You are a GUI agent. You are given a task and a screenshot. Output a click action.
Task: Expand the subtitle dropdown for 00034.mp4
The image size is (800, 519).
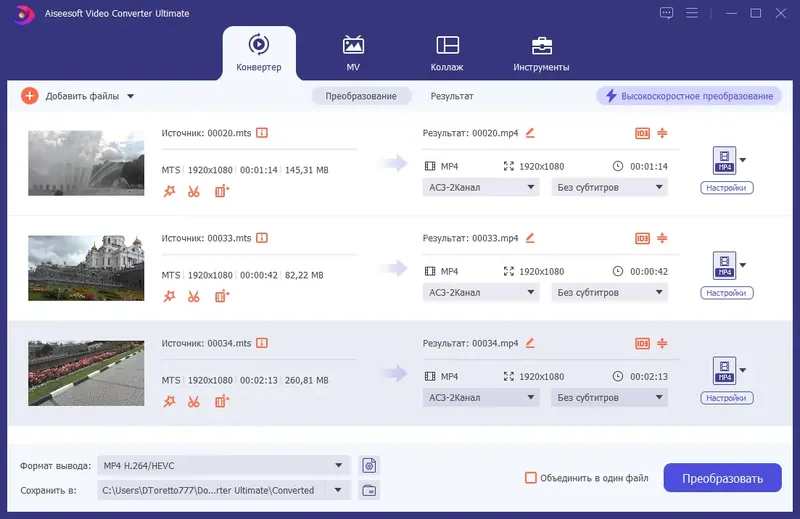click(609, 398)
